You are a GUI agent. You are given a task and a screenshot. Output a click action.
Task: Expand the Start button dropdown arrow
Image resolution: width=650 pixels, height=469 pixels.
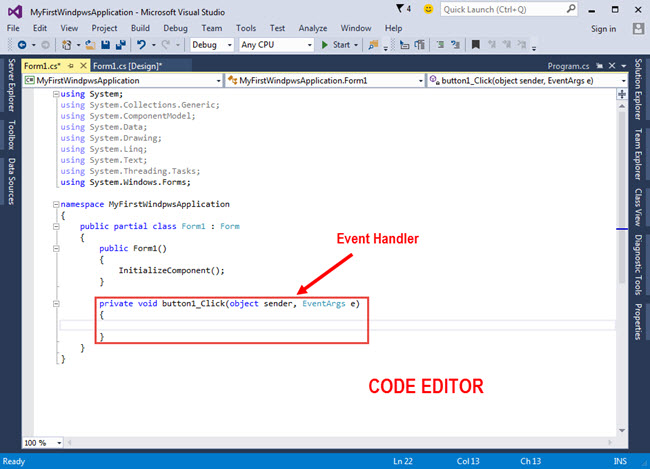pyautogui.click(x=356, y=45)
